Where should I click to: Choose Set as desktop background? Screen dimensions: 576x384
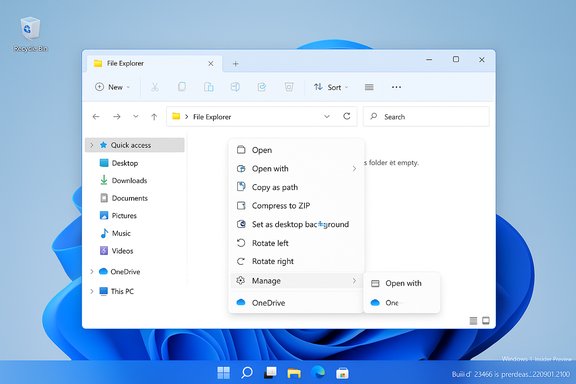296,224
